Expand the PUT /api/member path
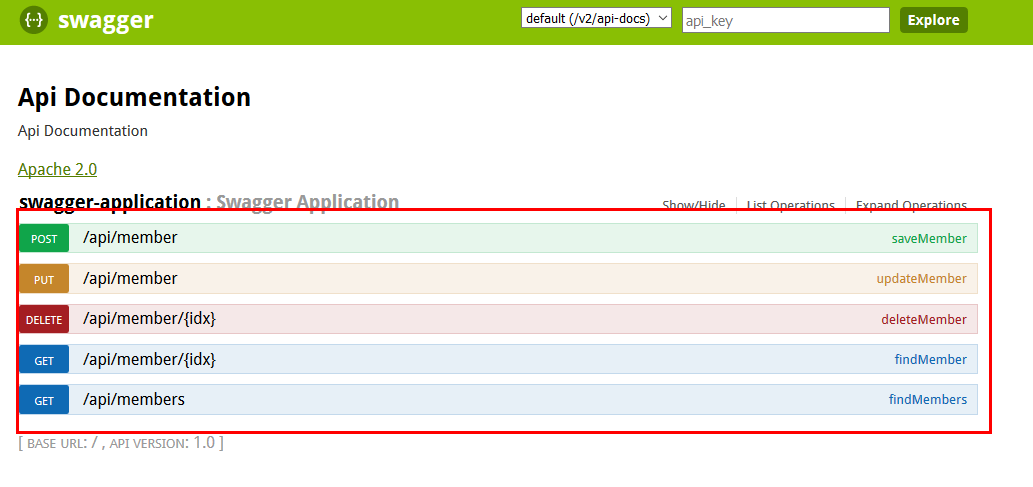The width and height of the screenshot is (1033, 487). [130, 279]
